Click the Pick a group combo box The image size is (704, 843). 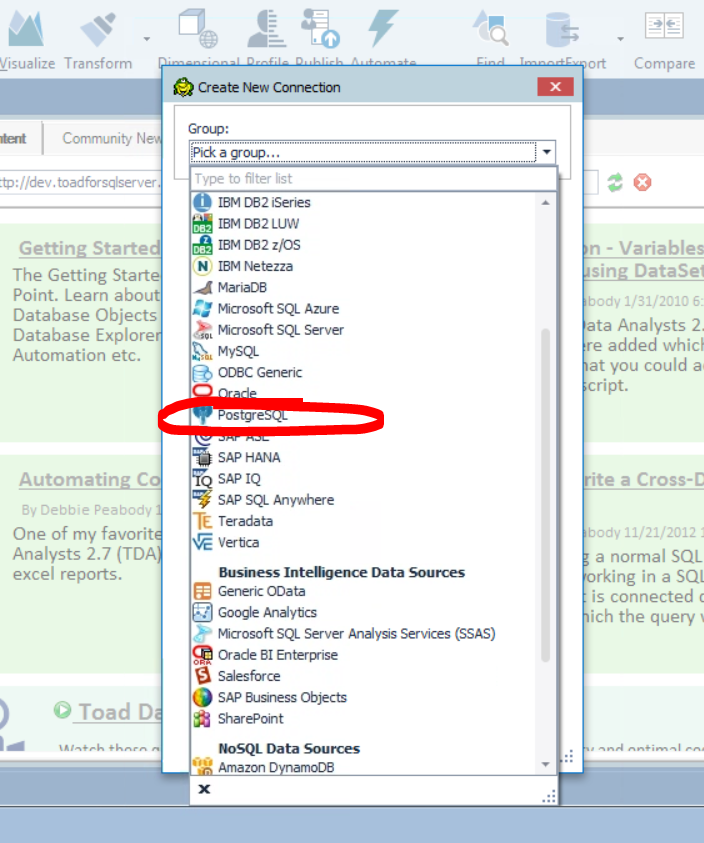372,152
